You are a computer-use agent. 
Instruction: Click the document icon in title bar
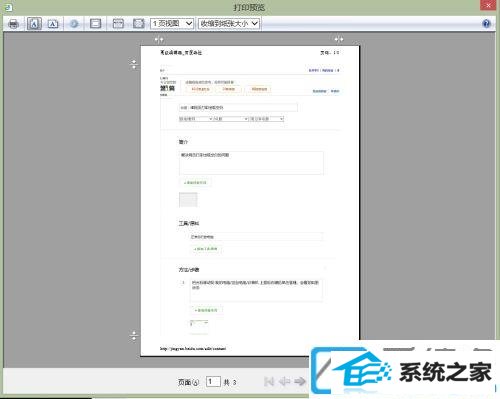coord(8,7)
